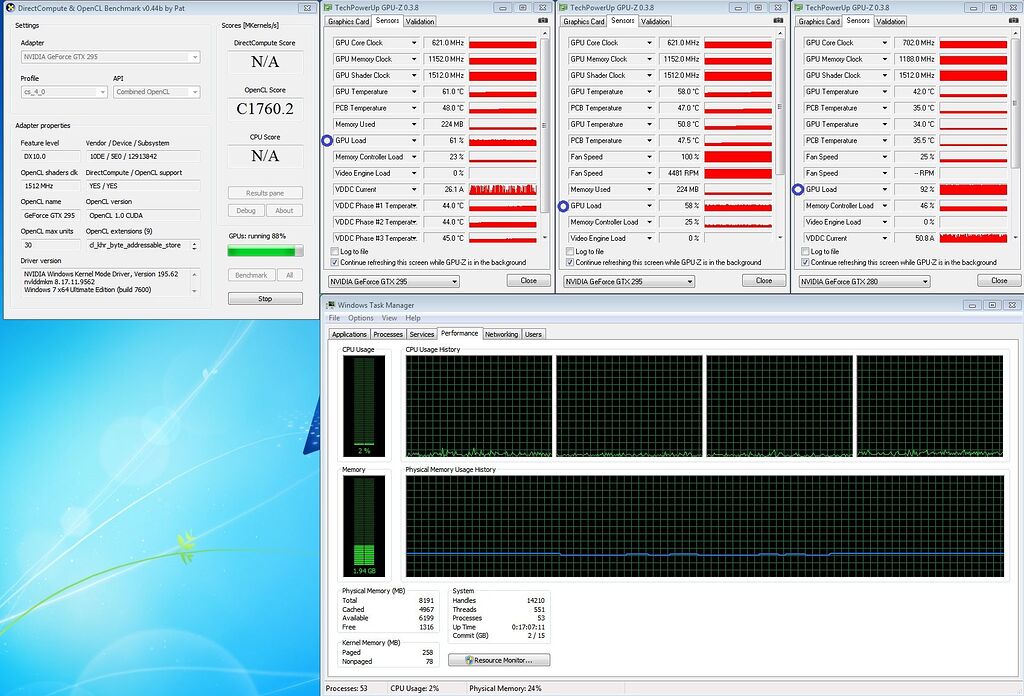Viewport: 1024px width, 696px height.
Task: Expand GPU Core Clock sensor dropdown in first GPU-Z
Action: 414,42
